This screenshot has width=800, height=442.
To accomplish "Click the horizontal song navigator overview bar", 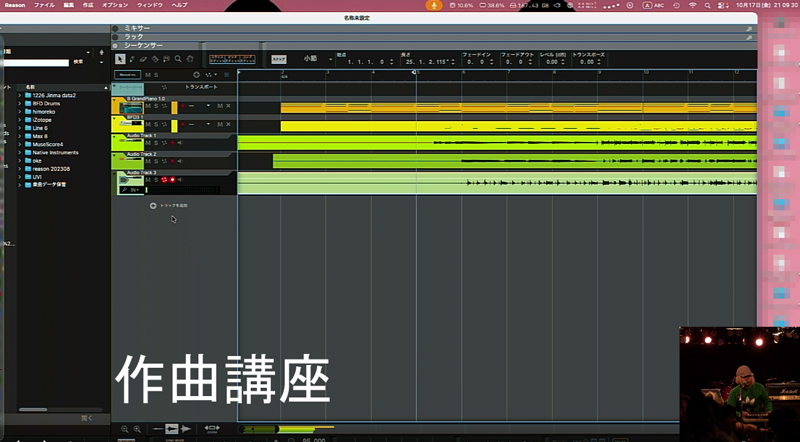I will click(290, 428).
